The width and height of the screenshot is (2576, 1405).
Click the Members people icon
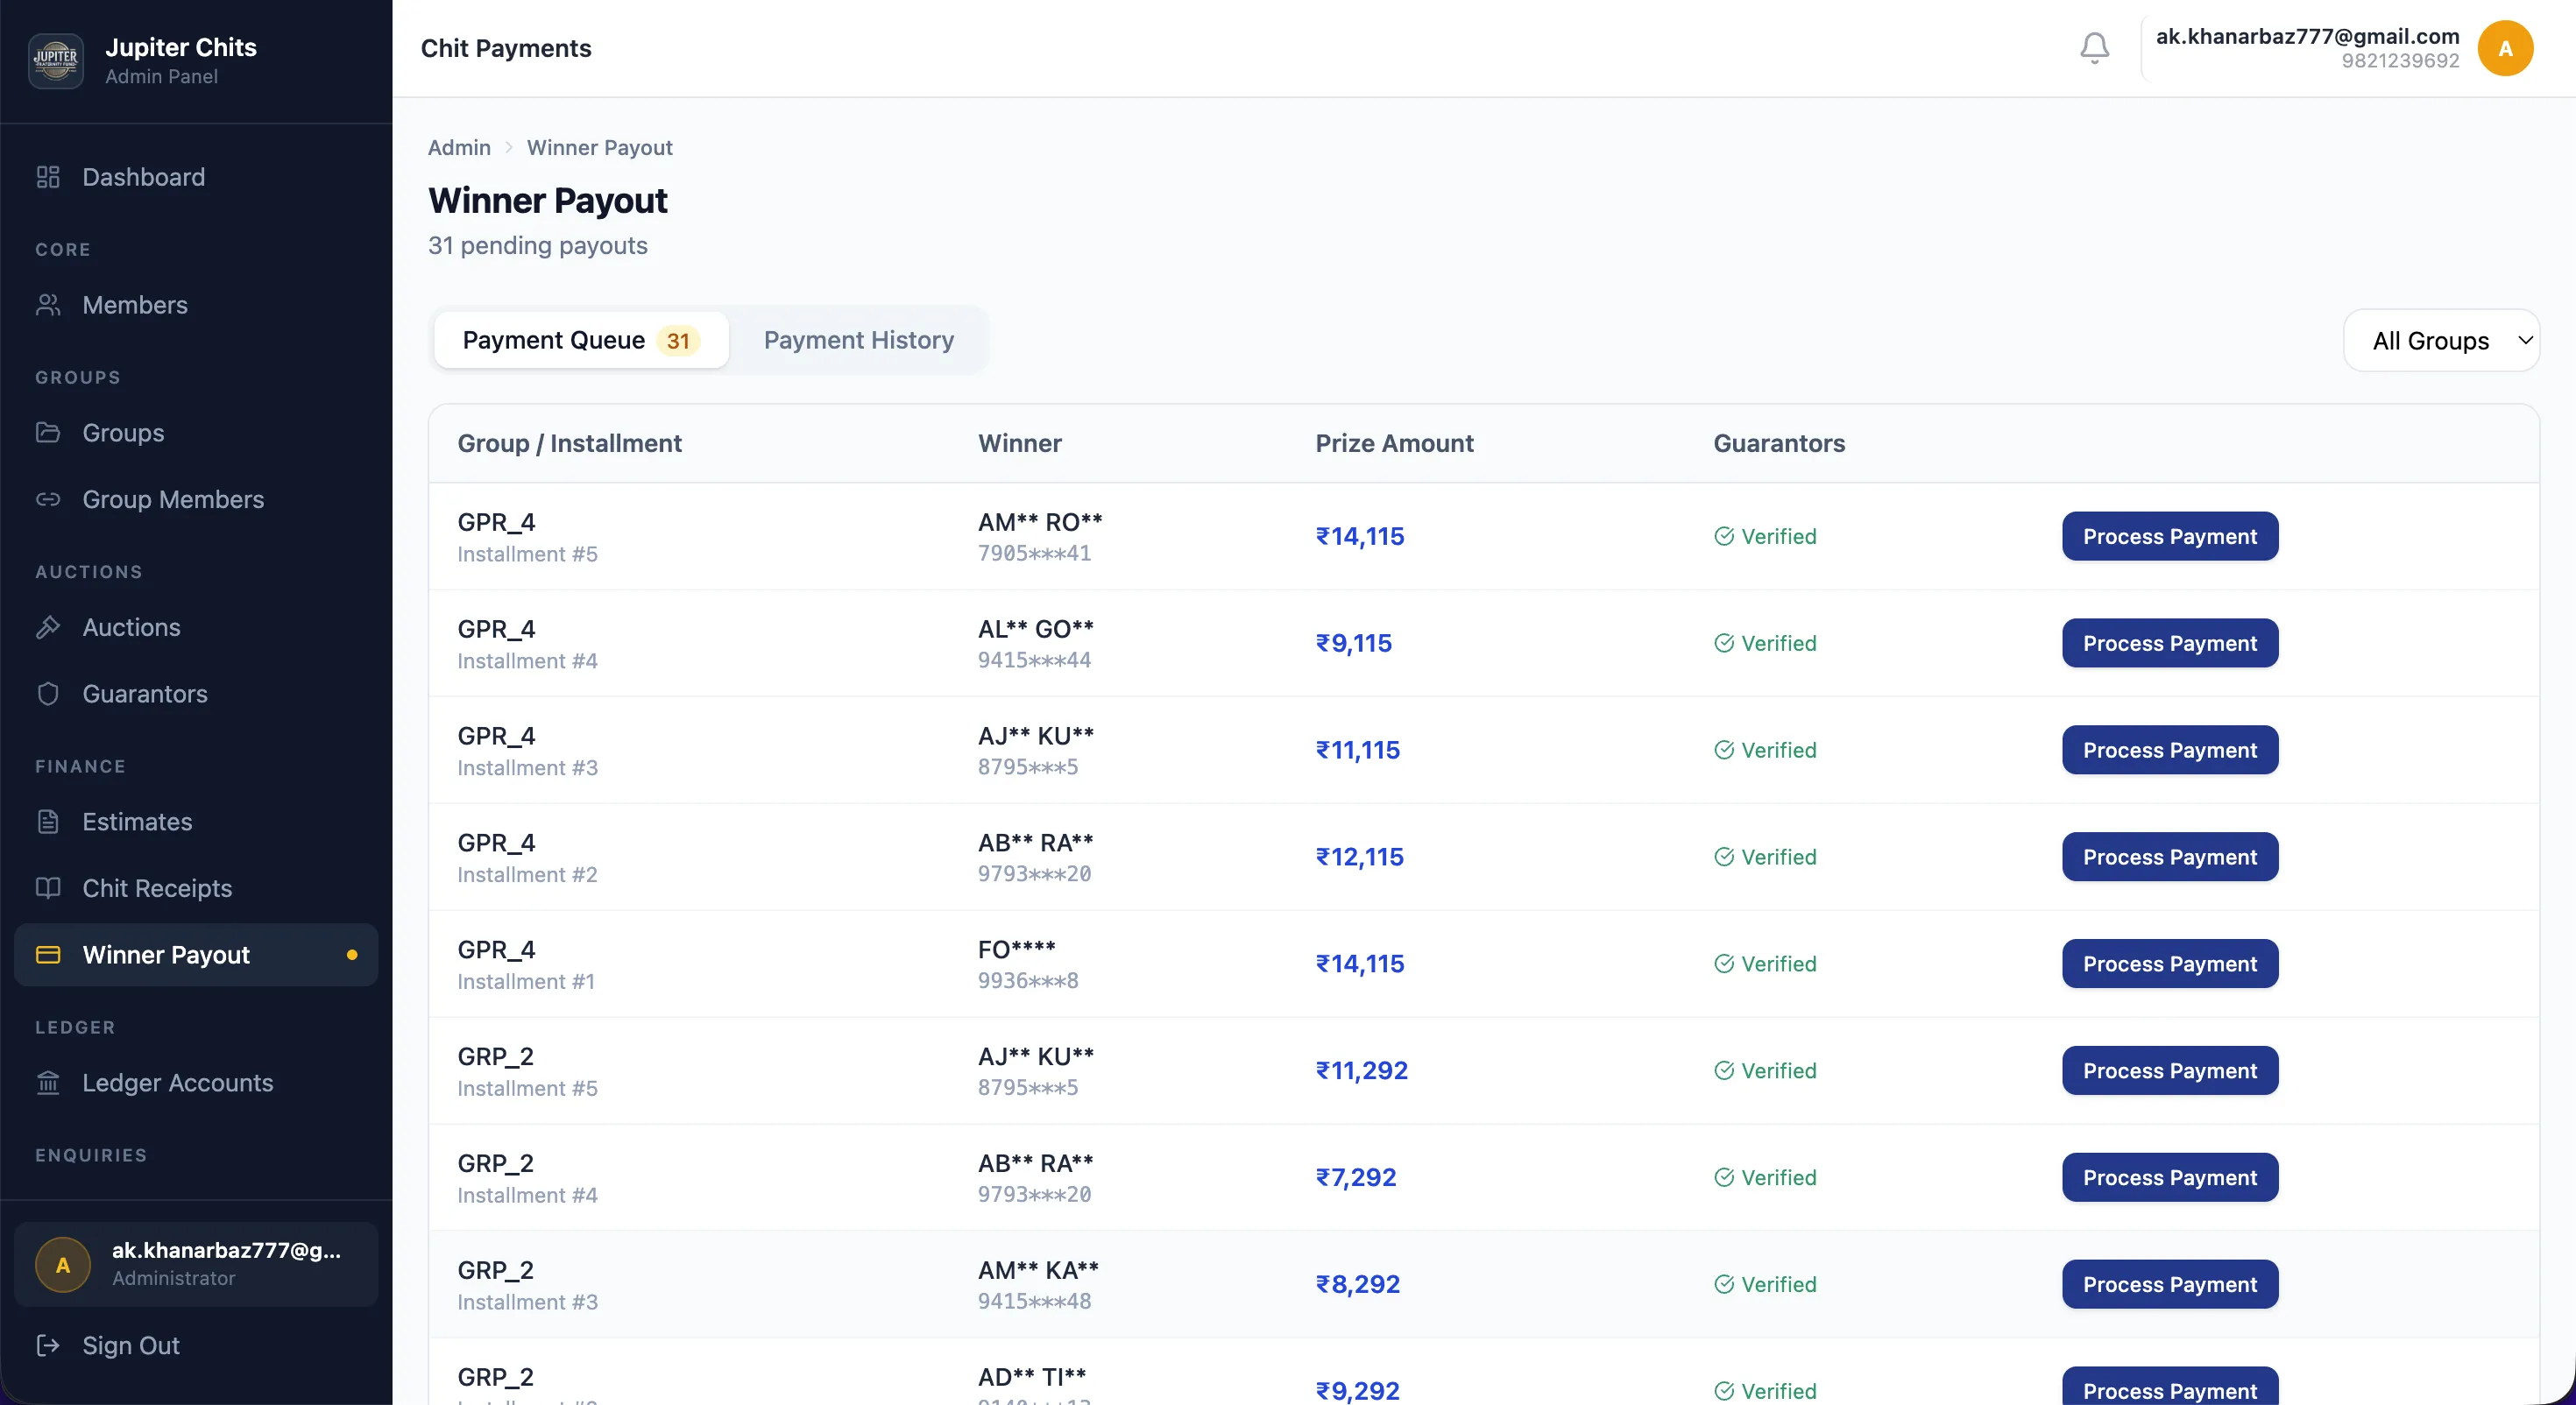point(48,305)
